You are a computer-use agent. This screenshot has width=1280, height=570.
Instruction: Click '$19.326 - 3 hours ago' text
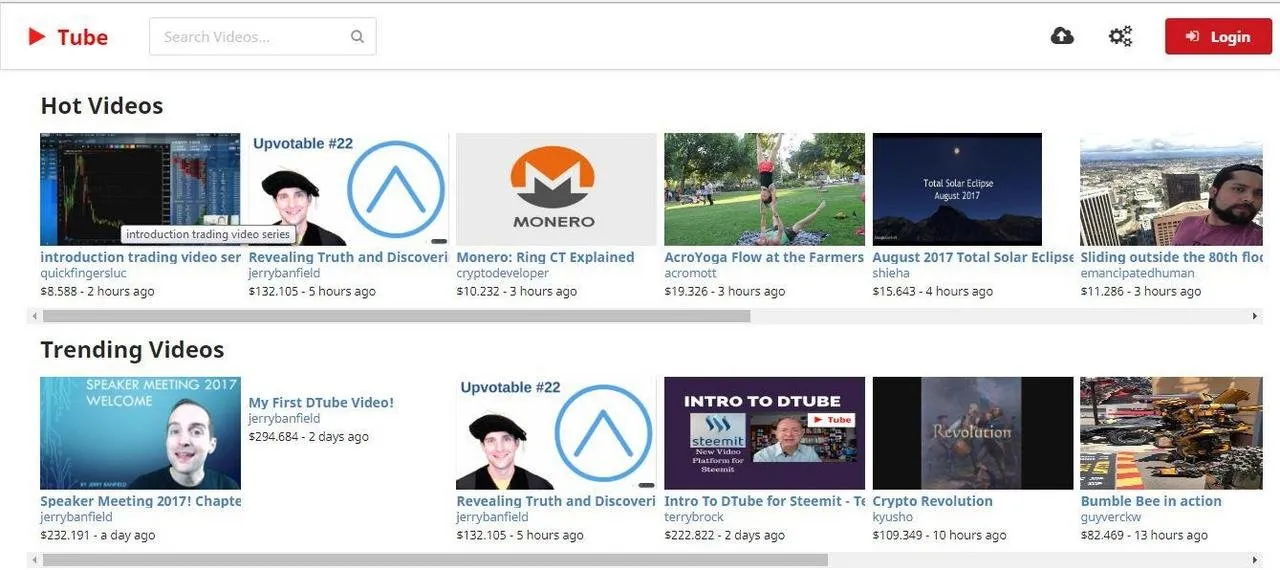[x=724, y=291]
